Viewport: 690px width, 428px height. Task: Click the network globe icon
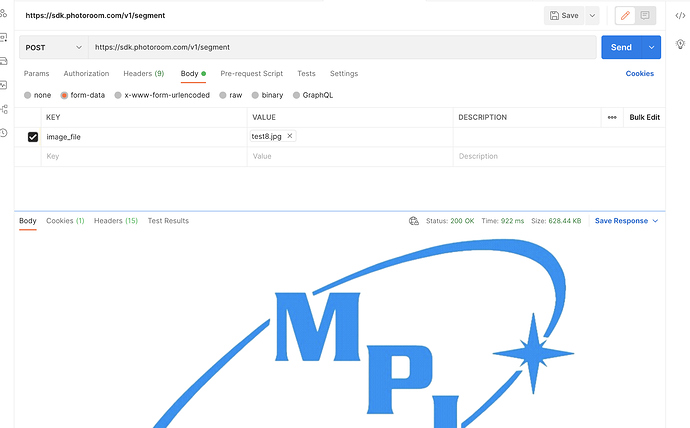[x=414, y=221]
